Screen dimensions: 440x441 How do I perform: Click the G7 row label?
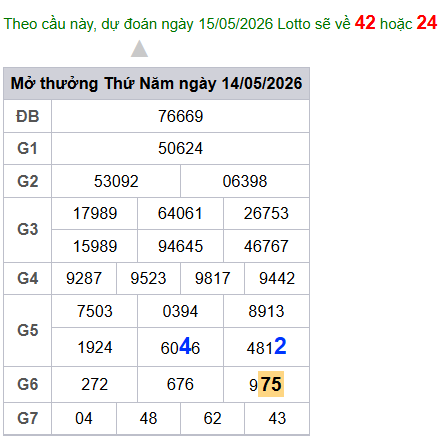pyautogui.click(x=28, y=418)
